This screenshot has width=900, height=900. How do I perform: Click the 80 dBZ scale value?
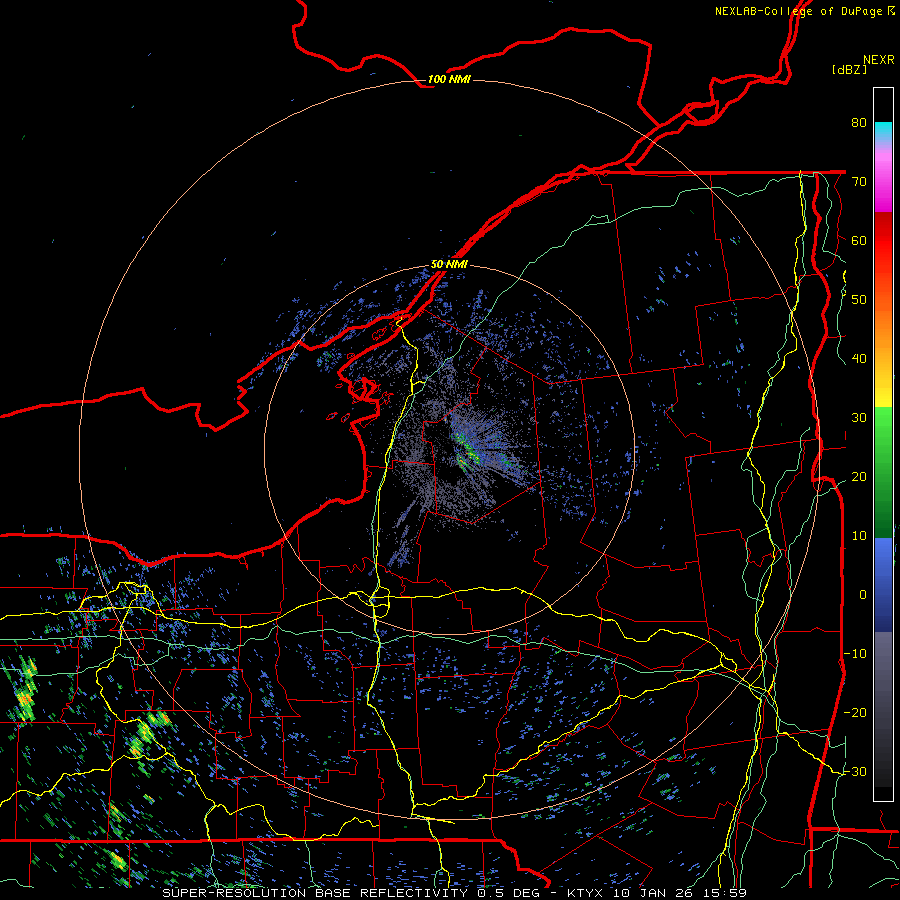(x=859, y=122)
